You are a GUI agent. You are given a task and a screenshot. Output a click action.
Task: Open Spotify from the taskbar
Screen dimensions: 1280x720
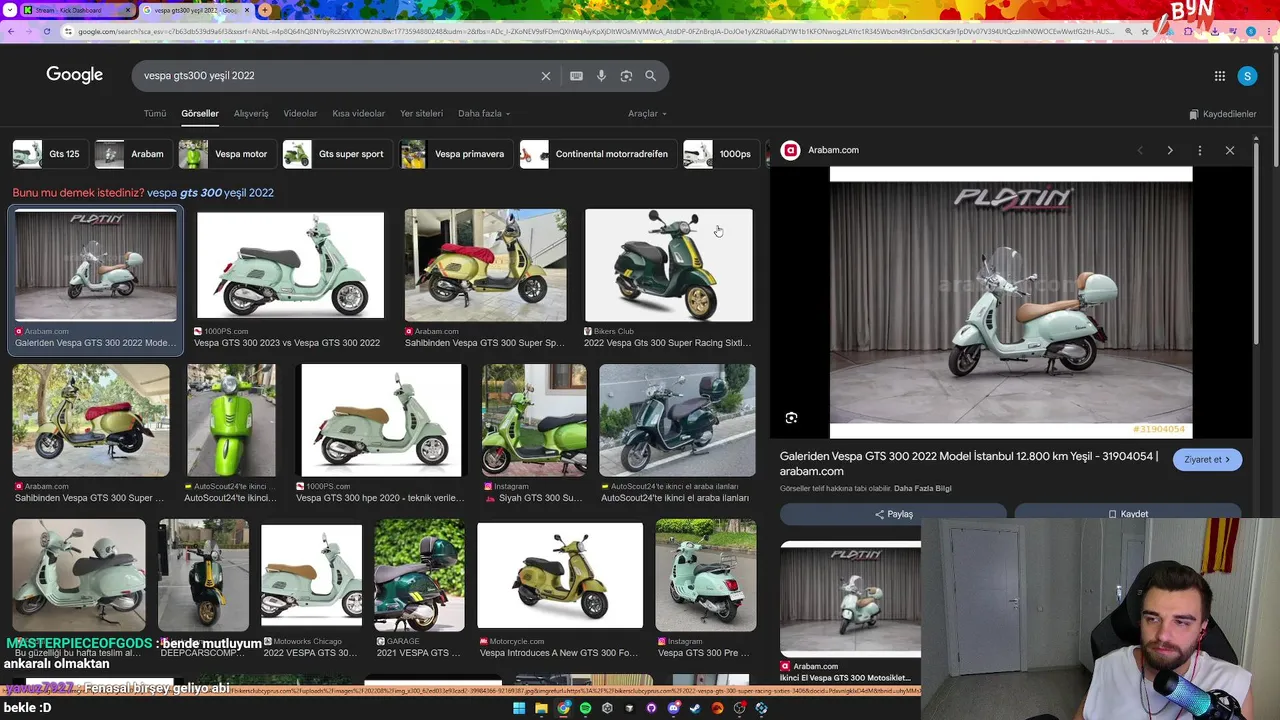click(x=585, y=708)
